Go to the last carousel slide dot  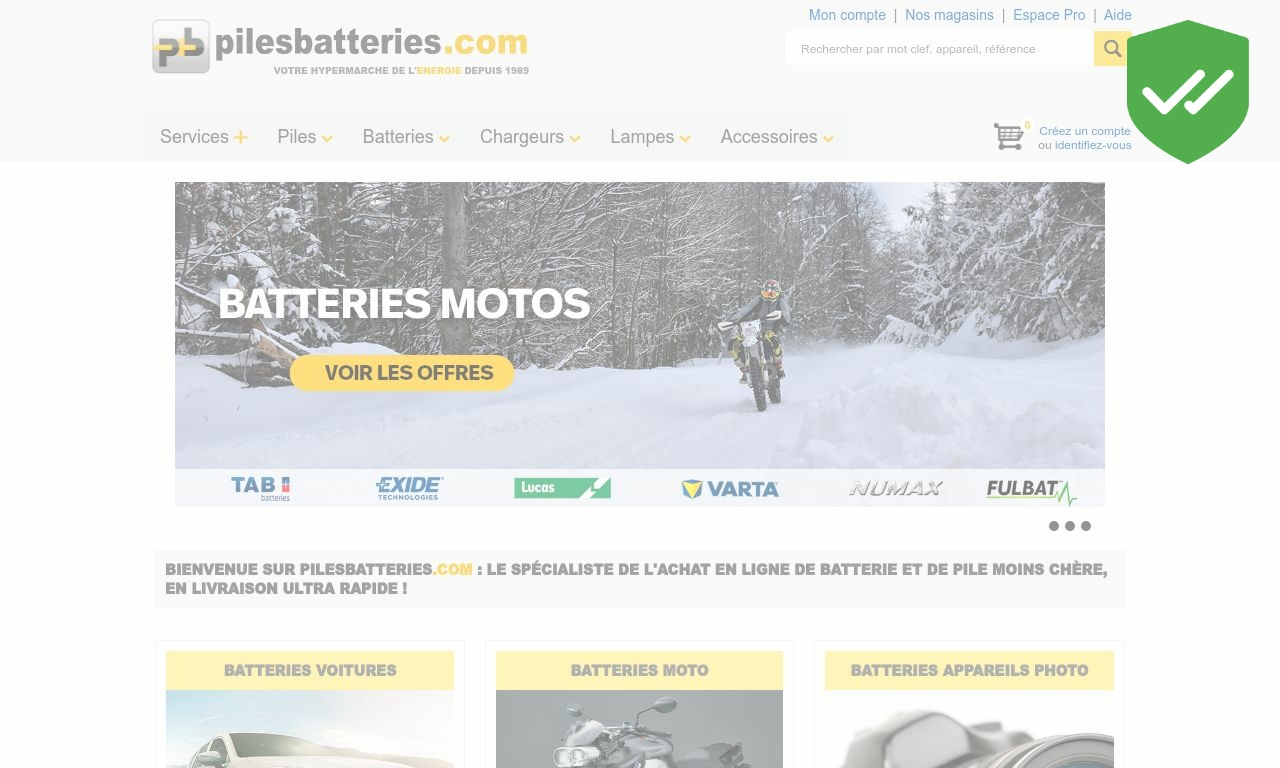coord(1086,526)
